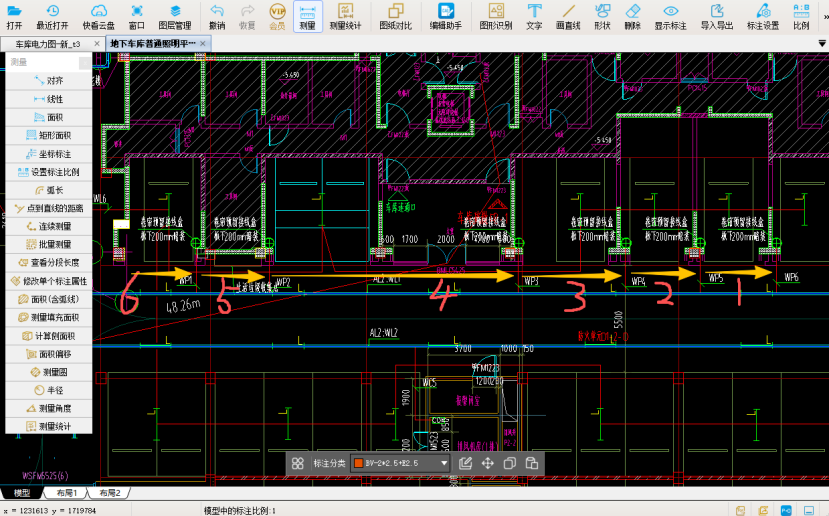Click the 测量 measure tool in toolbar

tap(307, 15)
